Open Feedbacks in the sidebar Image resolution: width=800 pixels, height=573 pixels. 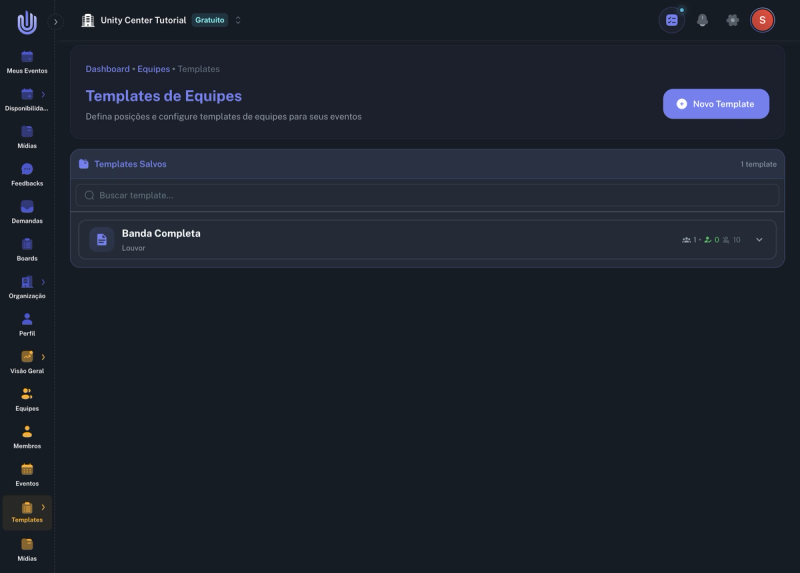pos(27,175)
